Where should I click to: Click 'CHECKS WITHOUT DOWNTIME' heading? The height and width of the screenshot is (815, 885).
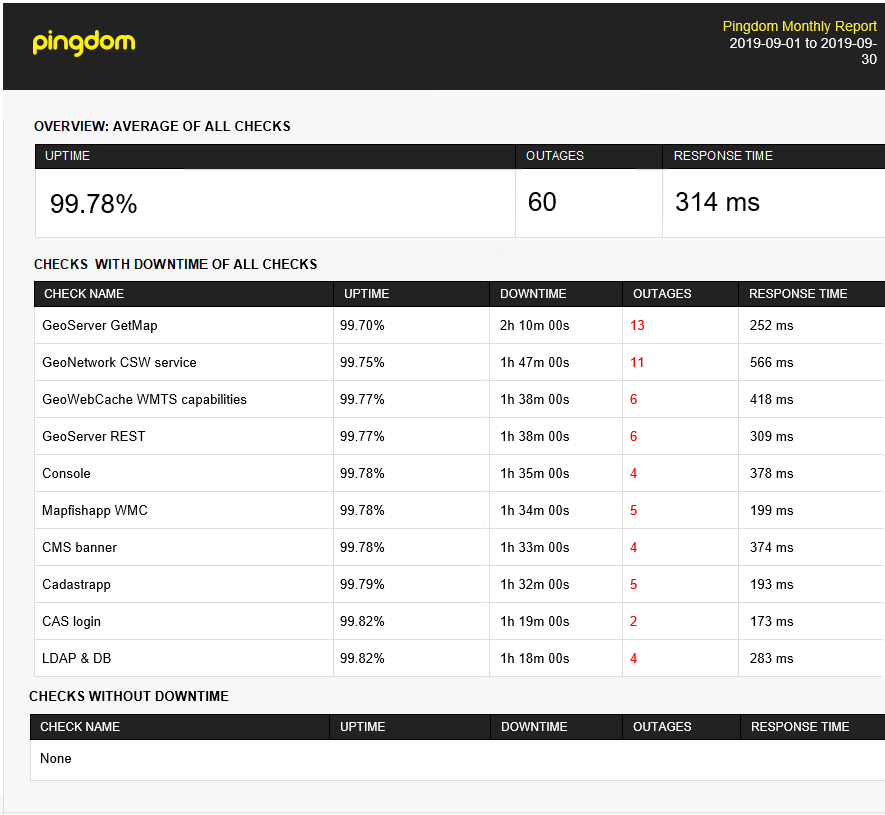coord(129,696)
